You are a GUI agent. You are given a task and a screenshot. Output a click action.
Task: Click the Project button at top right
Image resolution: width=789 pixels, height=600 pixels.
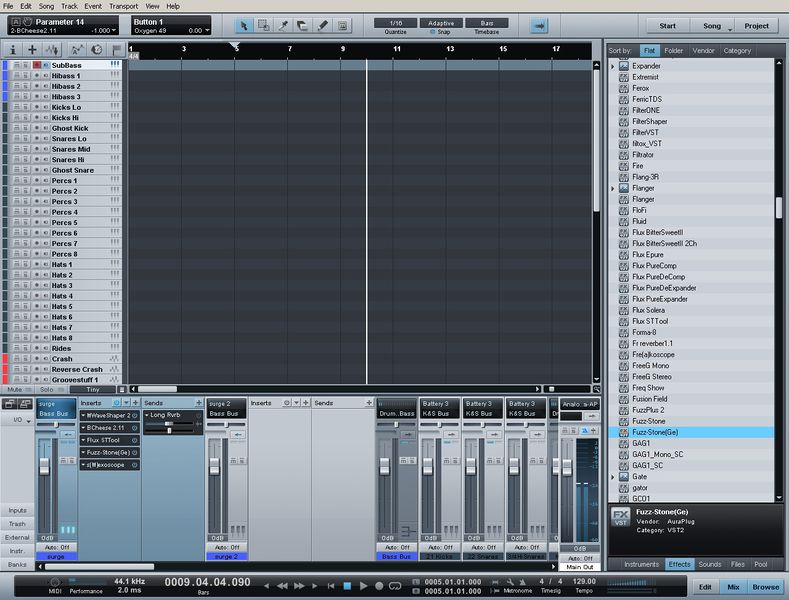click(756, 26)
